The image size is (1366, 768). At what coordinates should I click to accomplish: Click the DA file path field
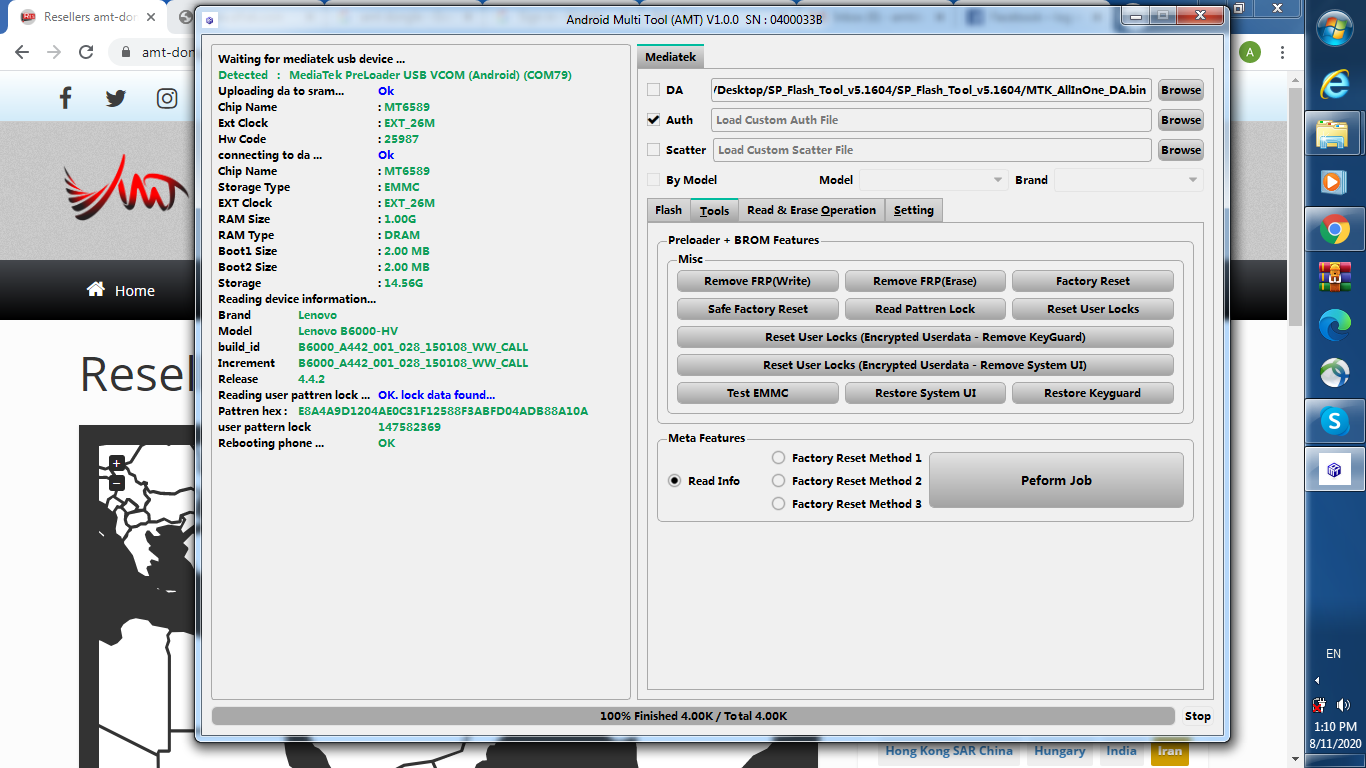pos(932,90)
